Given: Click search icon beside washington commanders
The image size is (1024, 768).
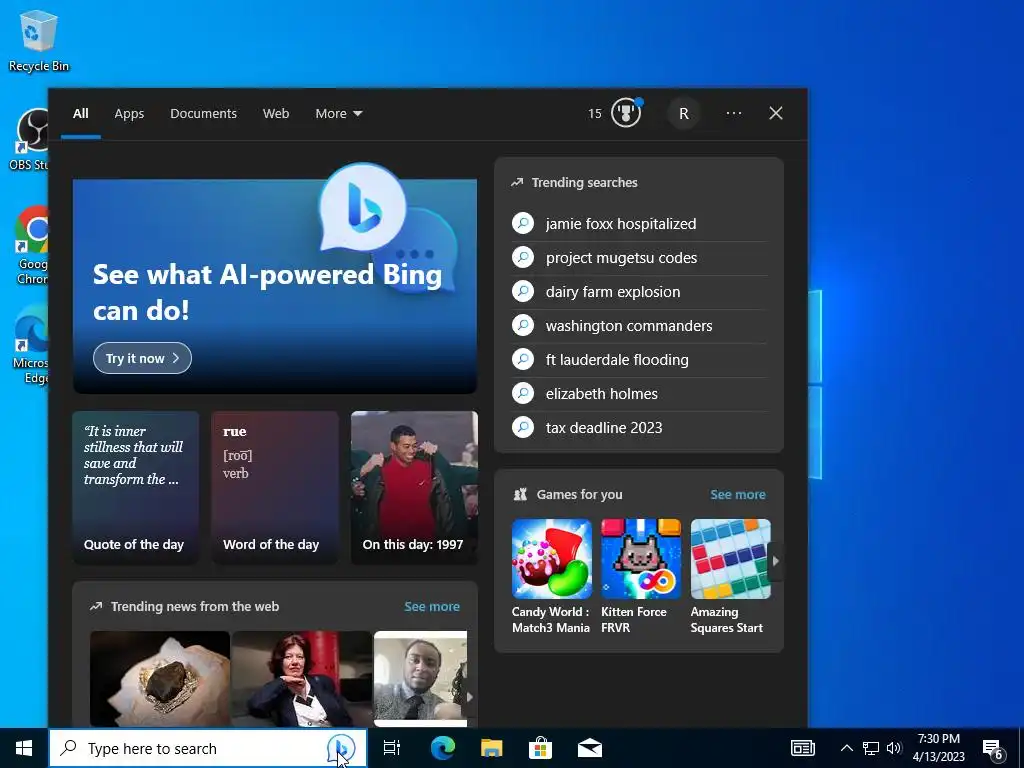Looking at the screenshot, I should tap(523, 325).
